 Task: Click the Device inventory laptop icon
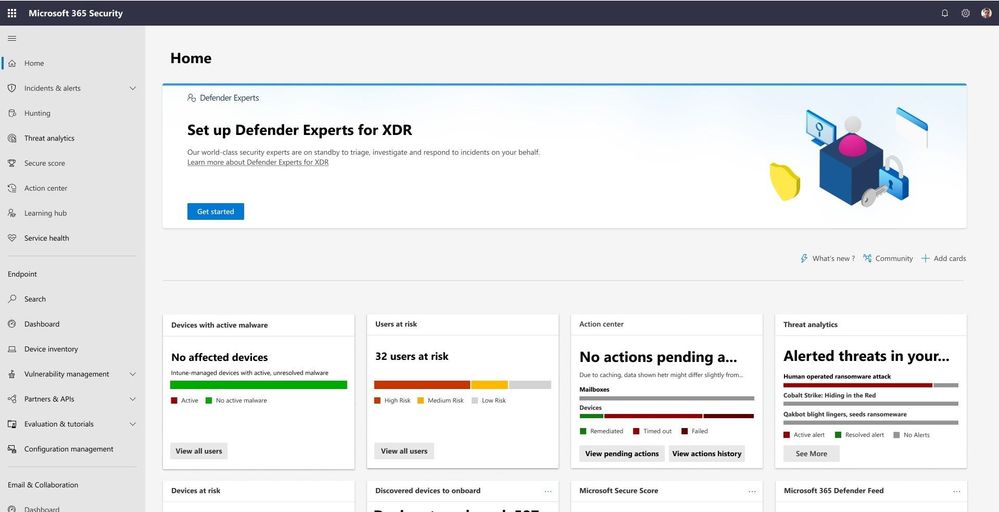click(x=12, y=349)
